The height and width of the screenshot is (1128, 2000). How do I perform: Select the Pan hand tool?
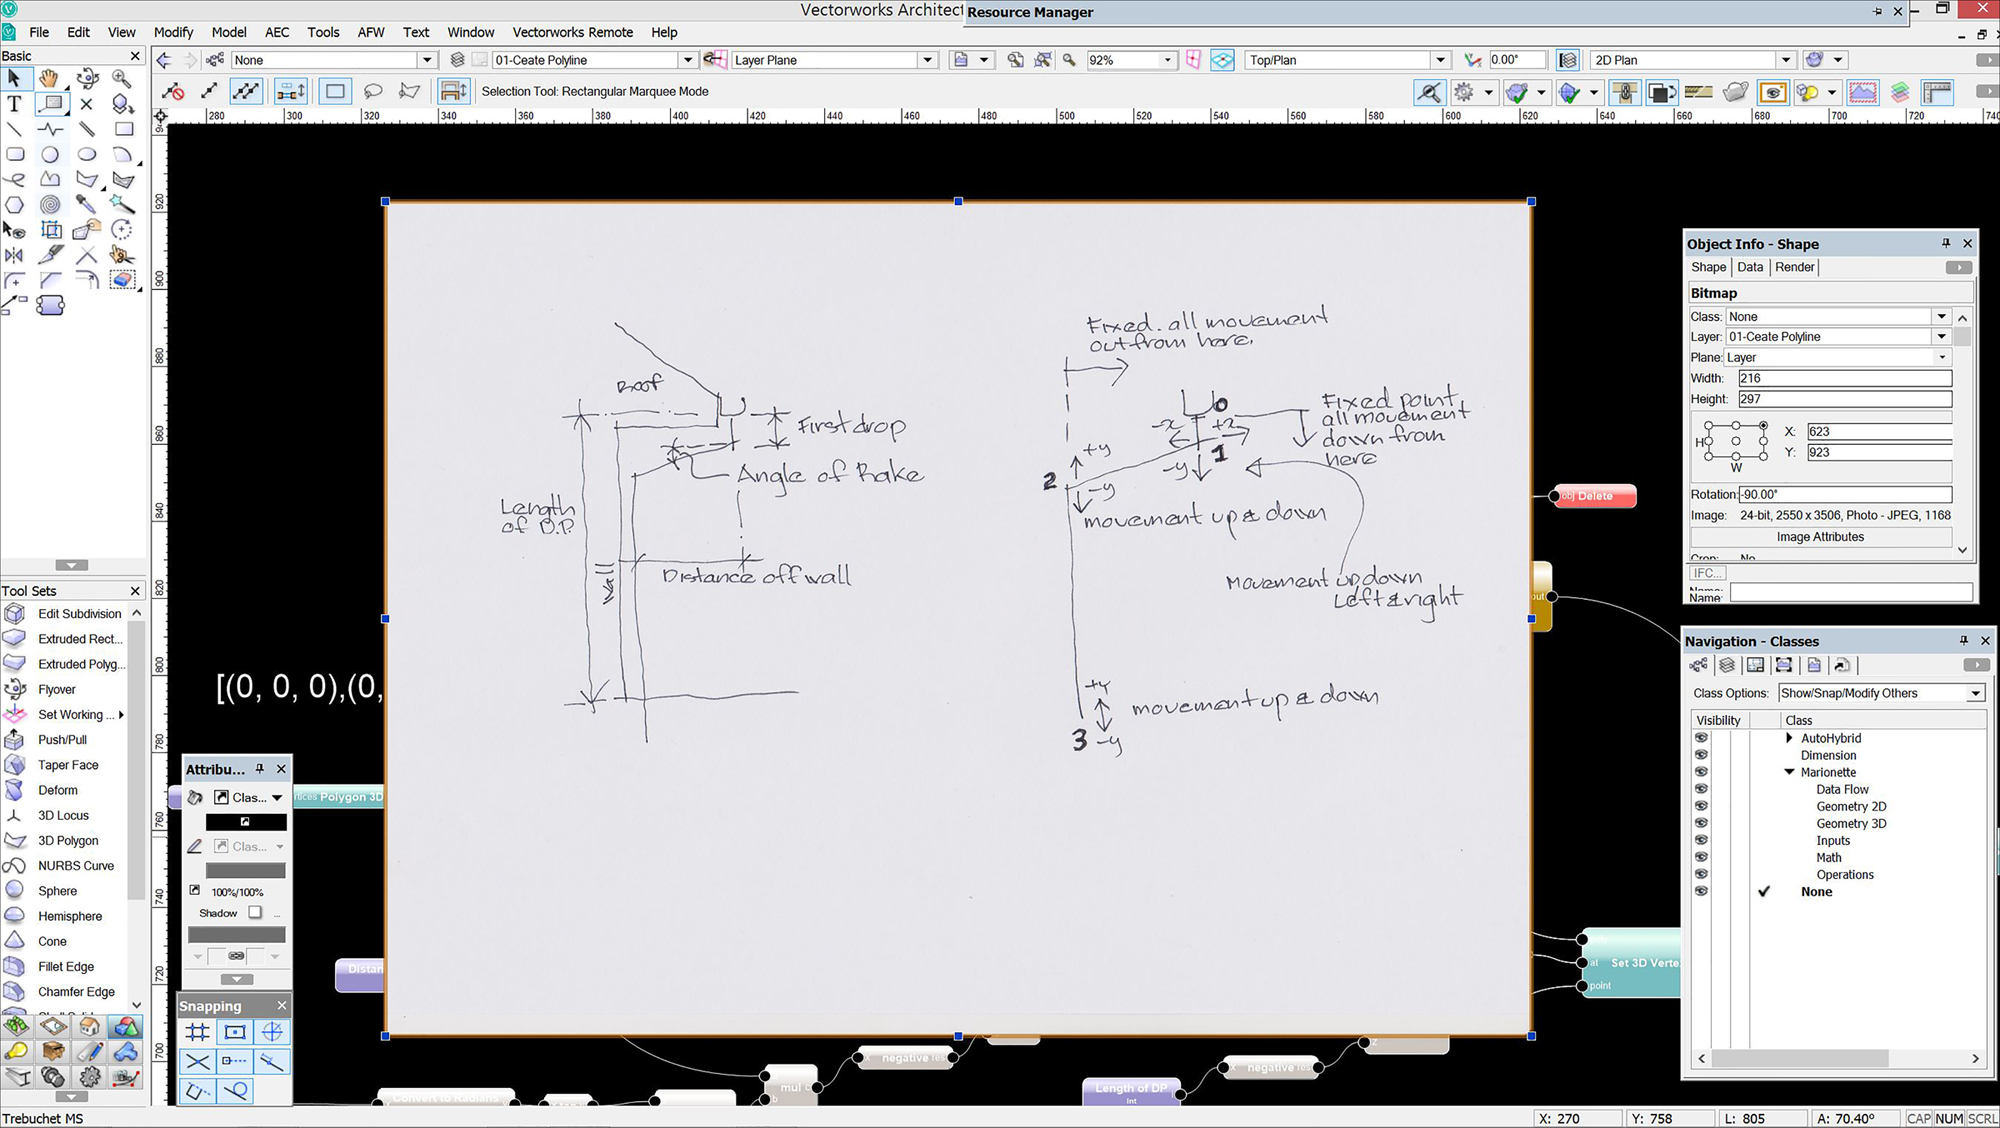(x=49, y=78)
